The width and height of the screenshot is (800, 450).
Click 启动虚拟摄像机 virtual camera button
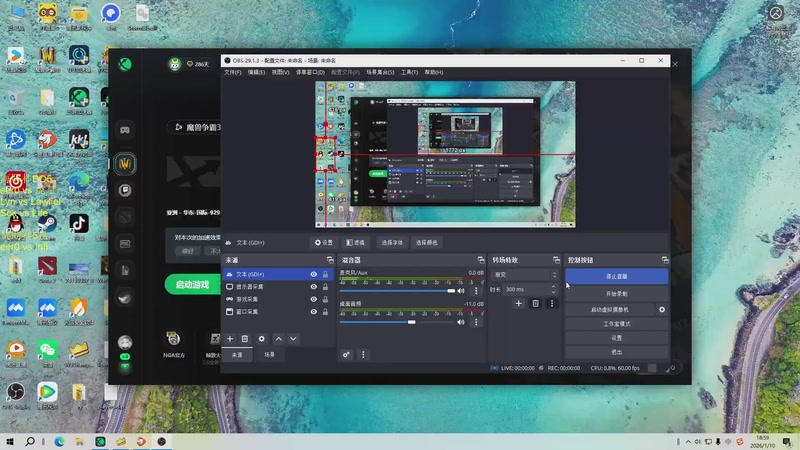click(610, 310)
